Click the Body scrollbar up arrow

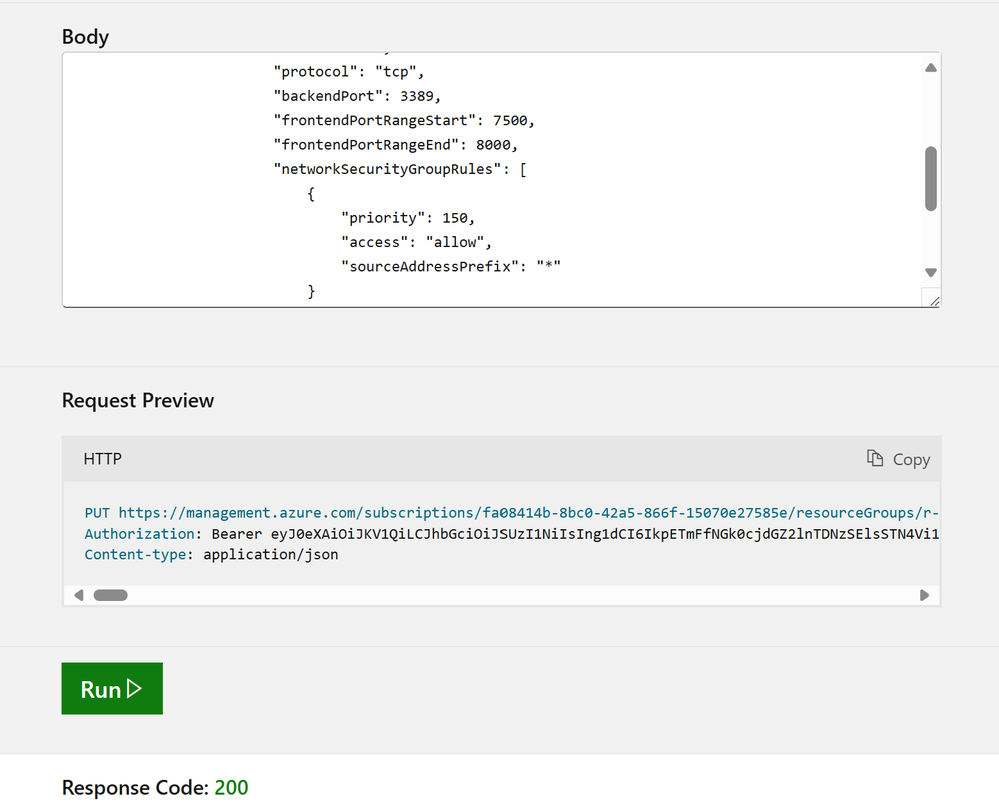point(931,68)
